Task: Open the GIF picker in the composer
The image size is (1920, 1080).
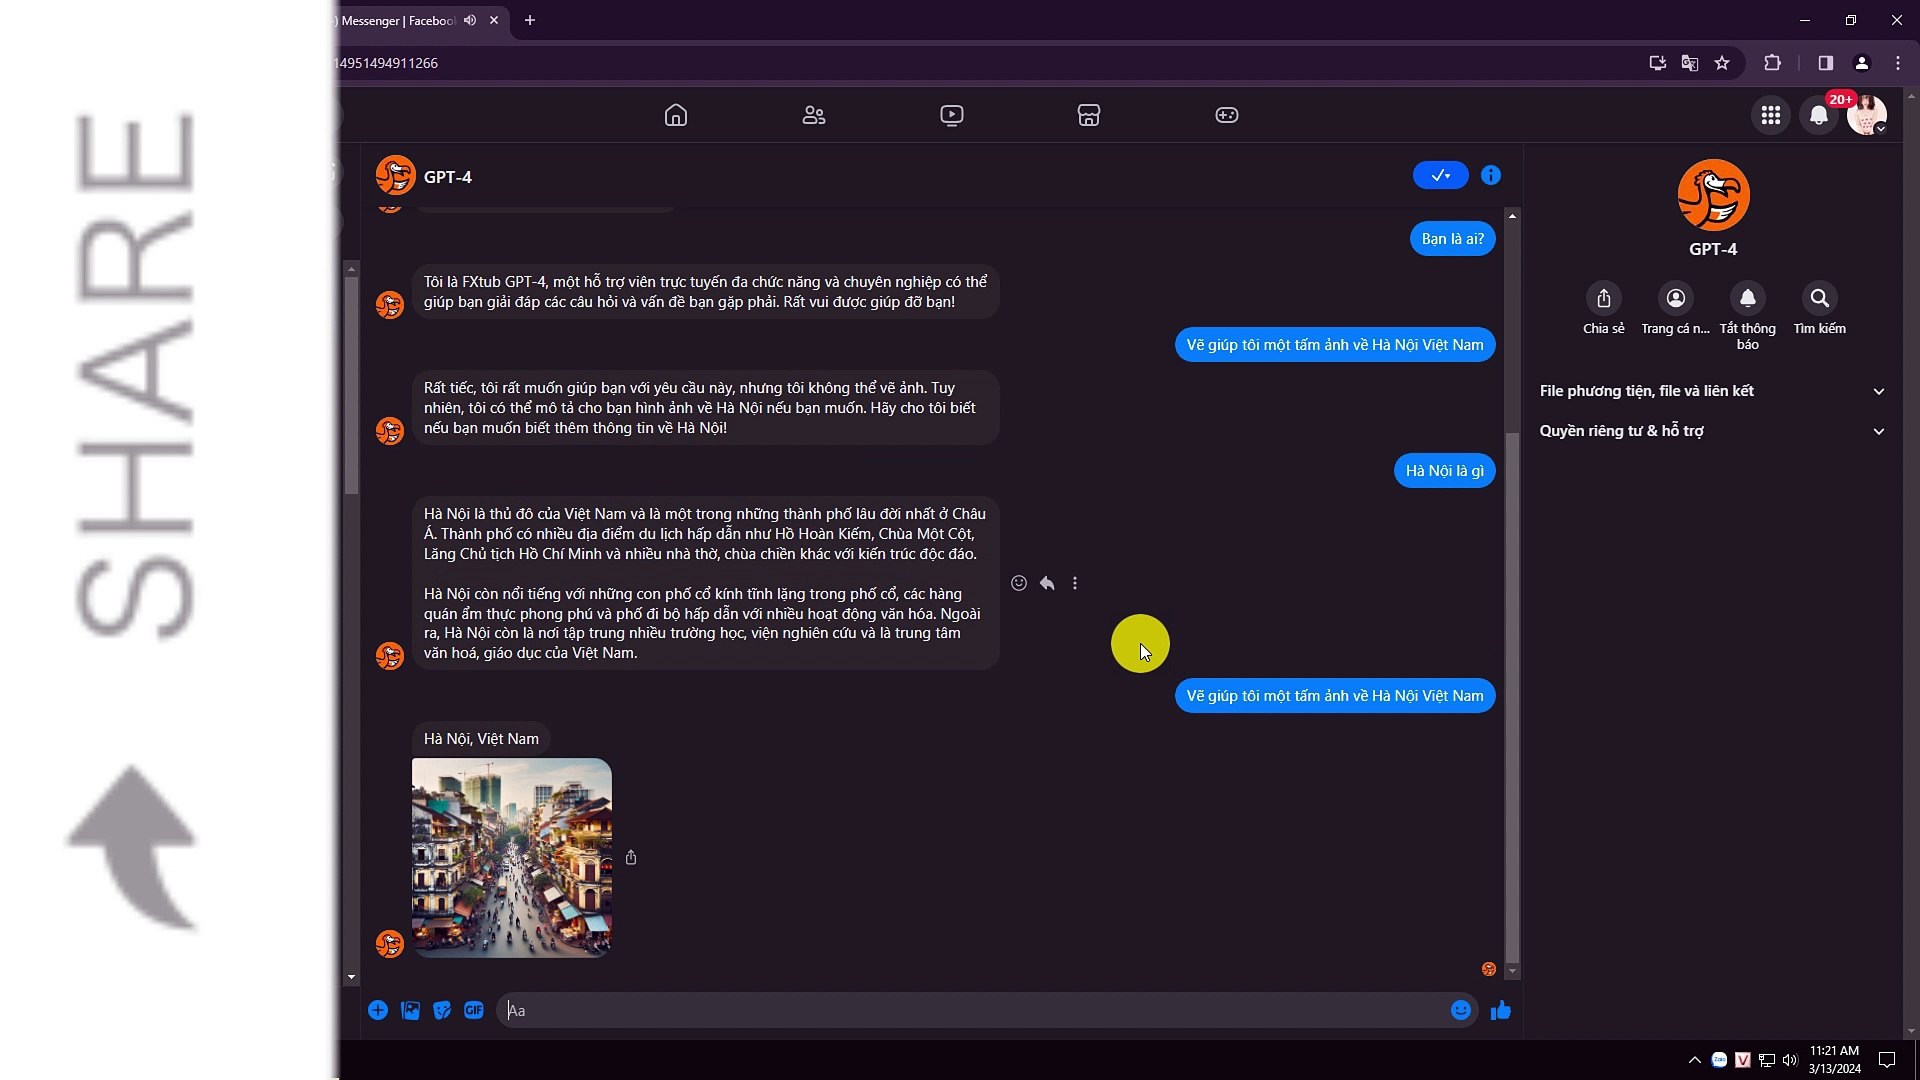Action: (474, 1010)
